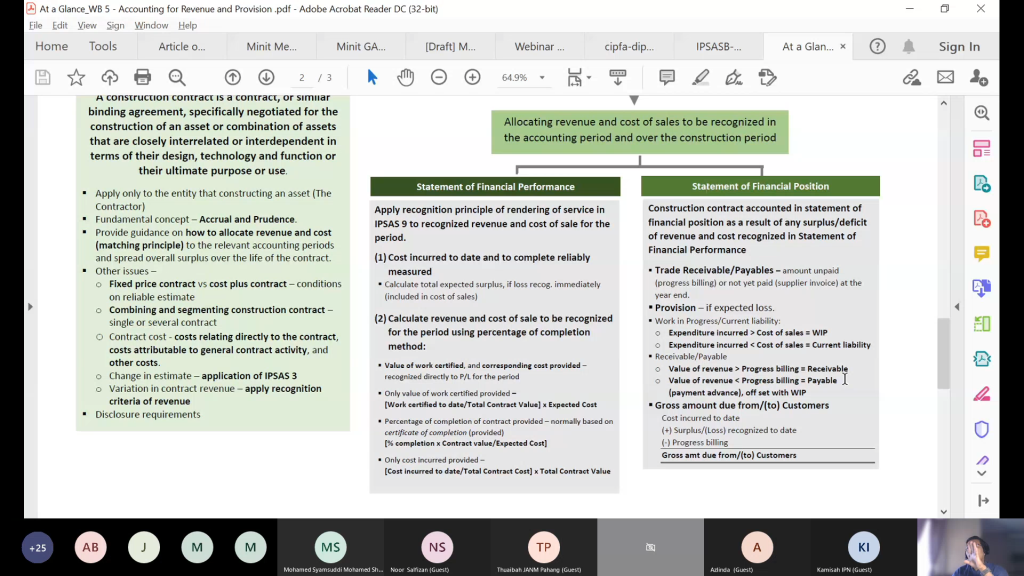
Task: Select the Highlight text pen tool
Action: pos(701,78)
